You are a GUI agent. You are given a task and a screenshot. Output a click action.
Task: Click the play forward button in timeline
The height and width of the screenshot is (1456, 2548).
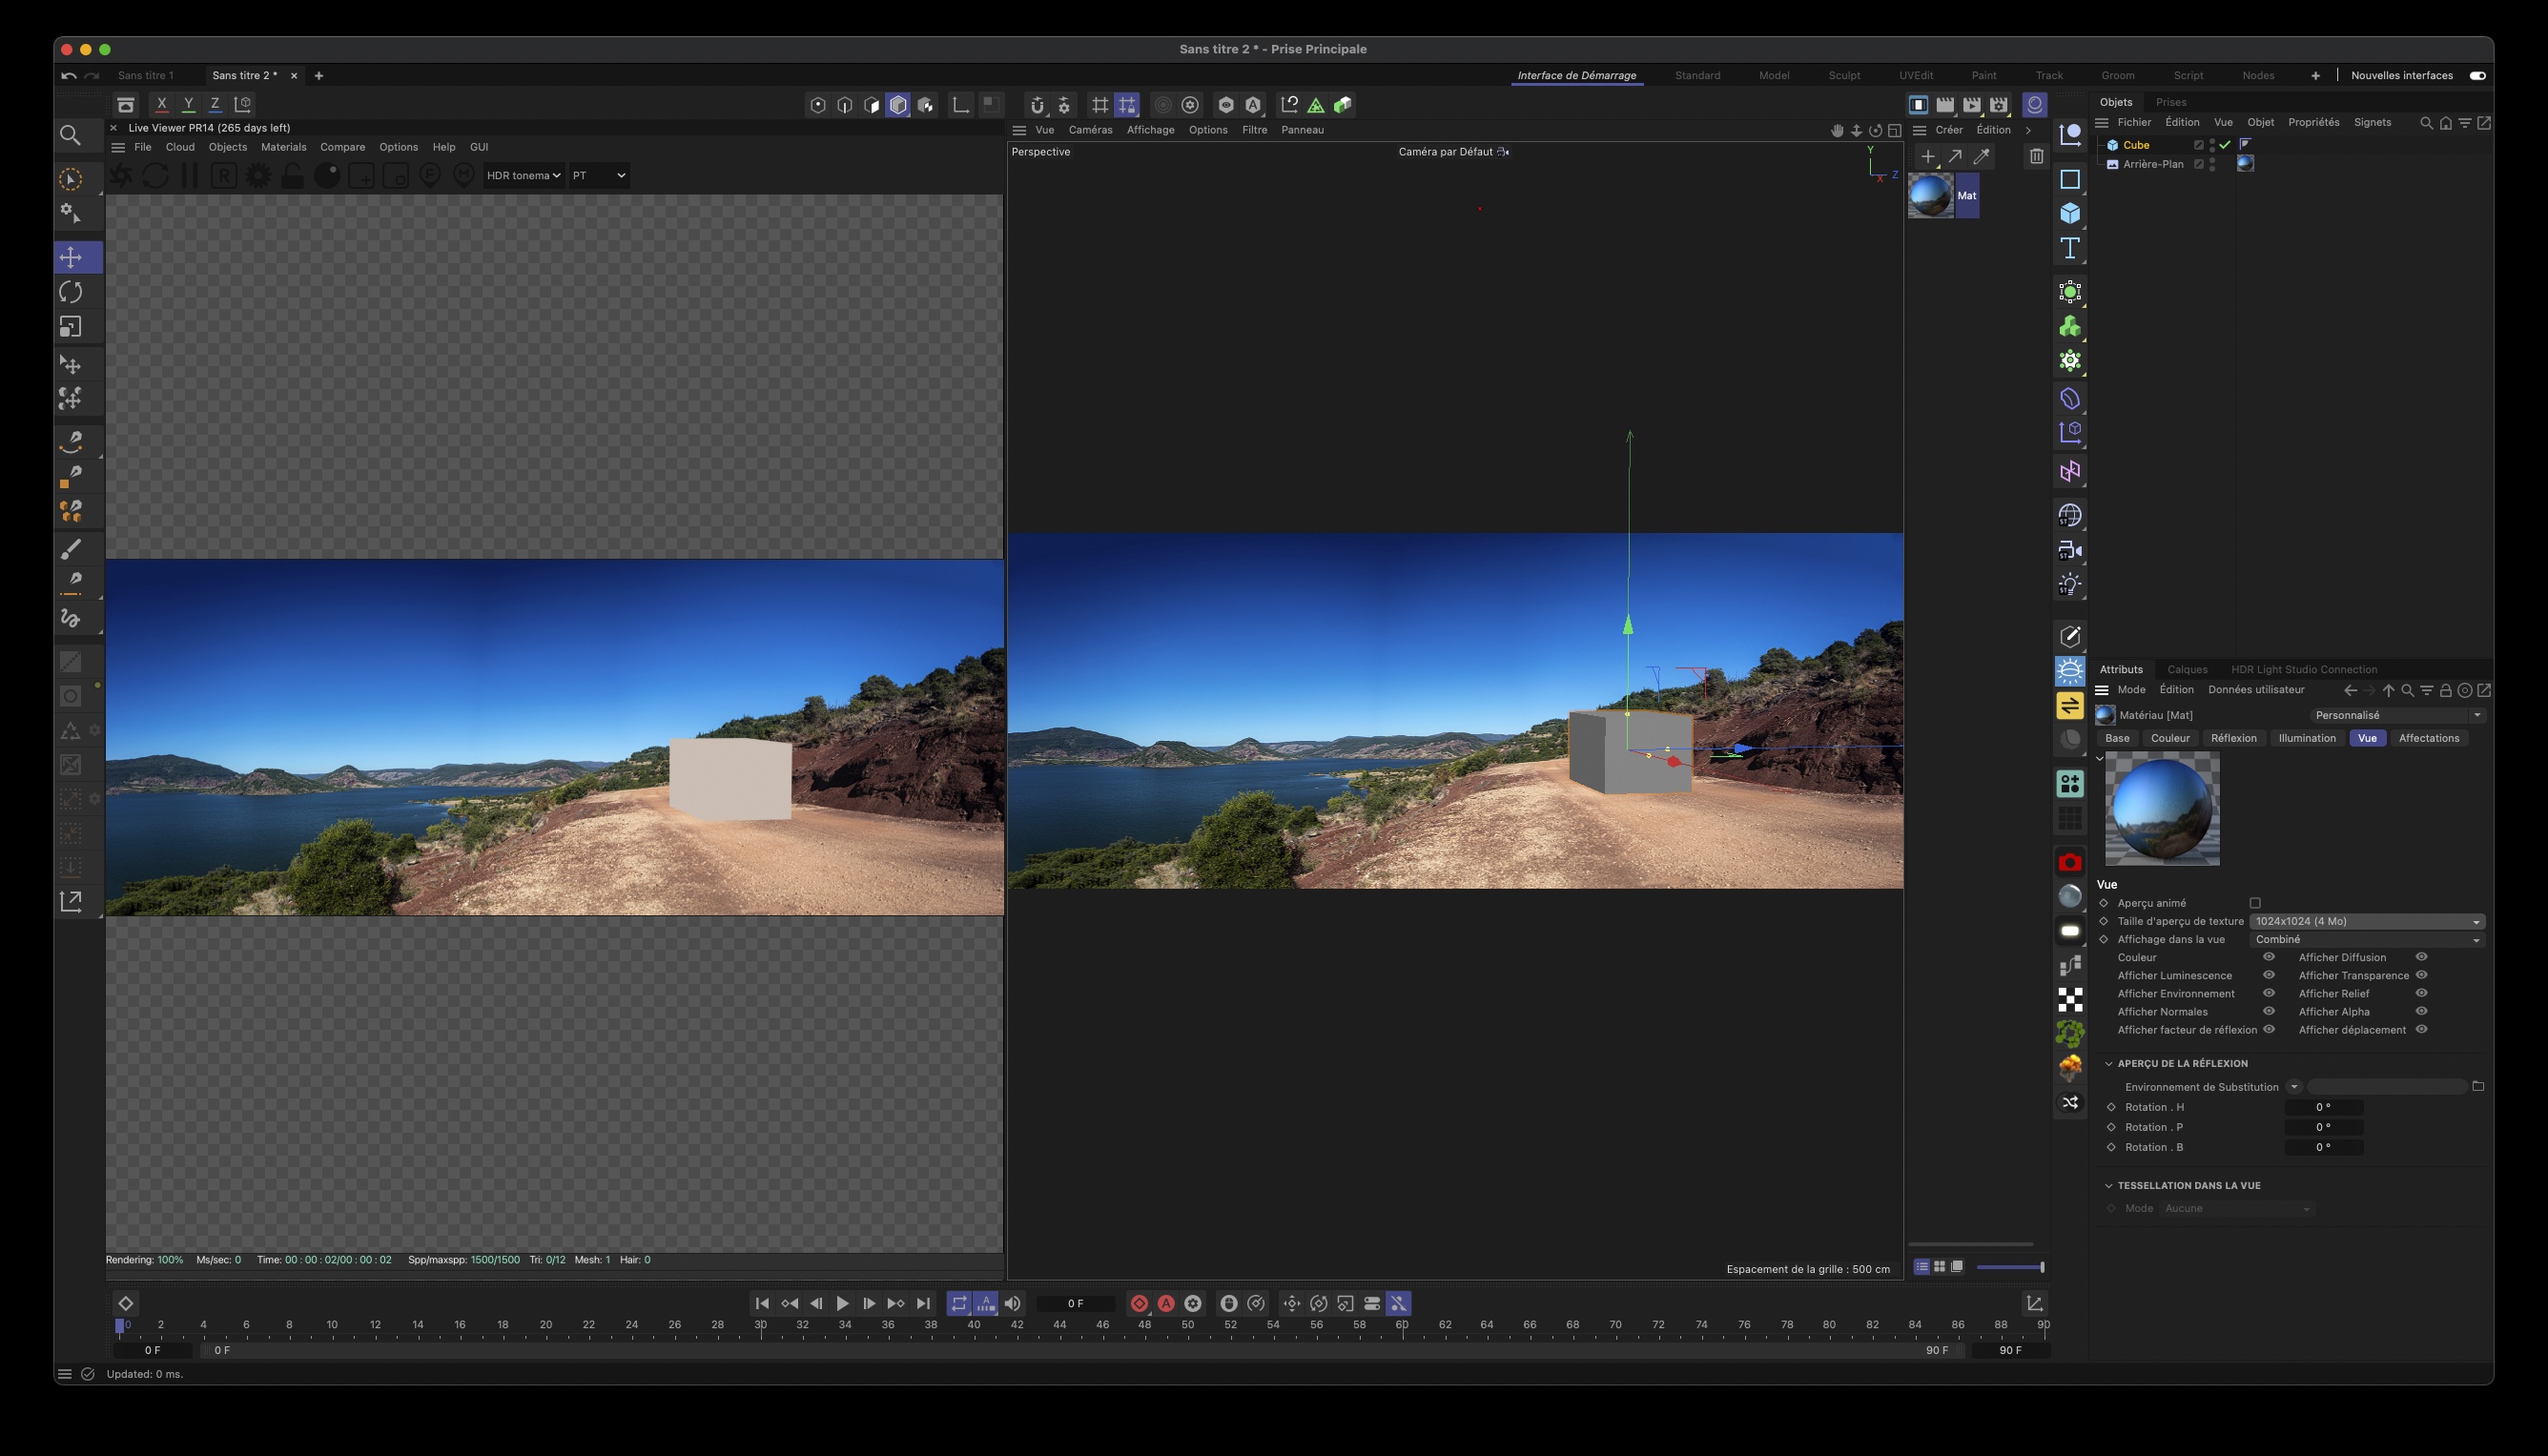point(842,1303)
